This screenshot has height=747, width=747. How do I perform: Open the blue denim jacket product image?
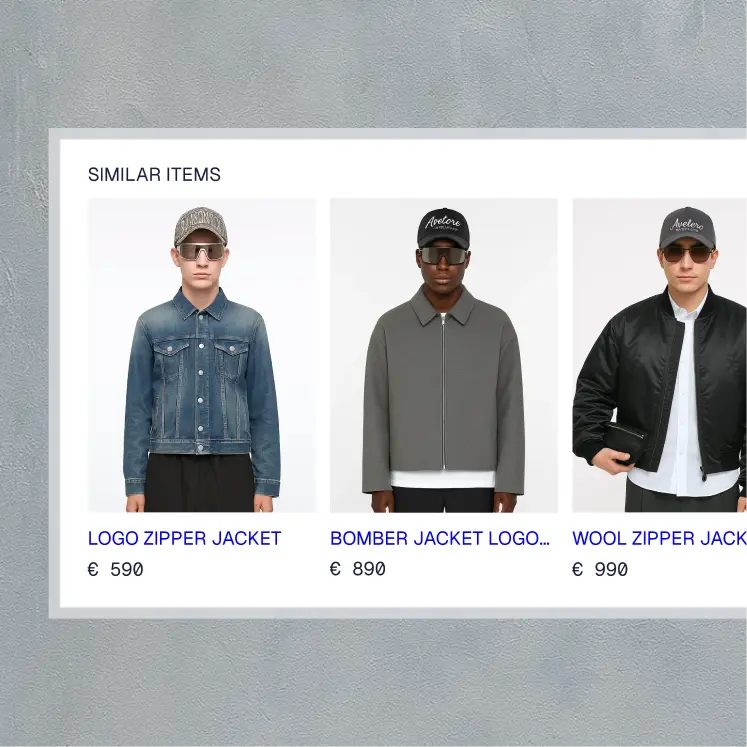[202, 355]
